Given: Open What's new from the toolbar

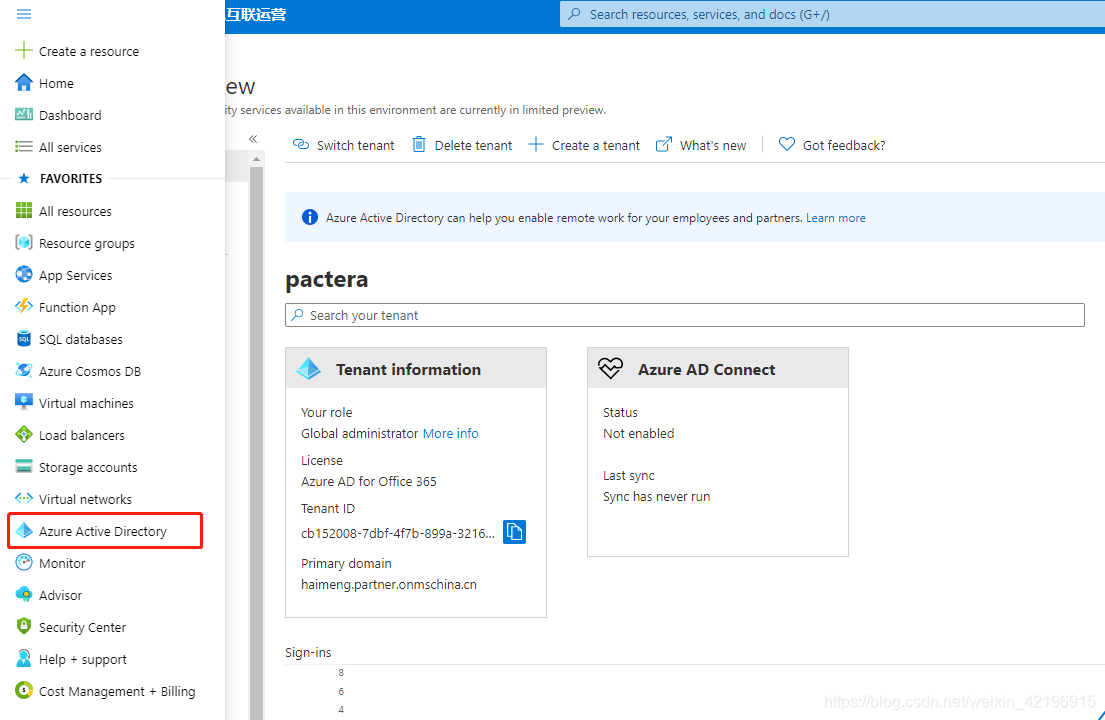Looking at the screenshot, I should click(700, 145).
